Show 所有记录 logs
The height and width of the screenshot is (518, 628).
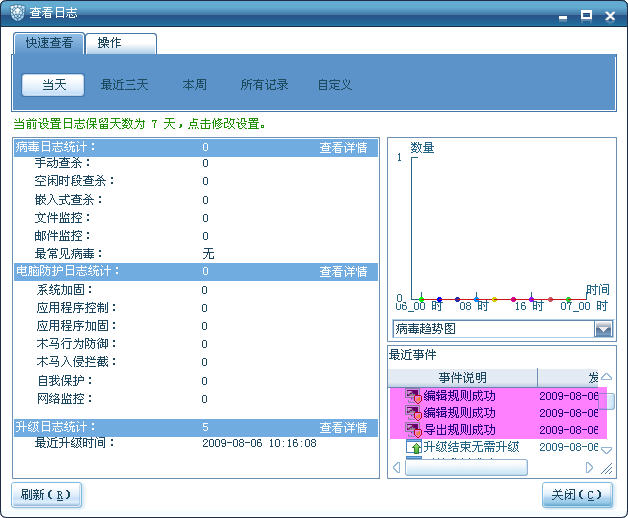(264, 85)
